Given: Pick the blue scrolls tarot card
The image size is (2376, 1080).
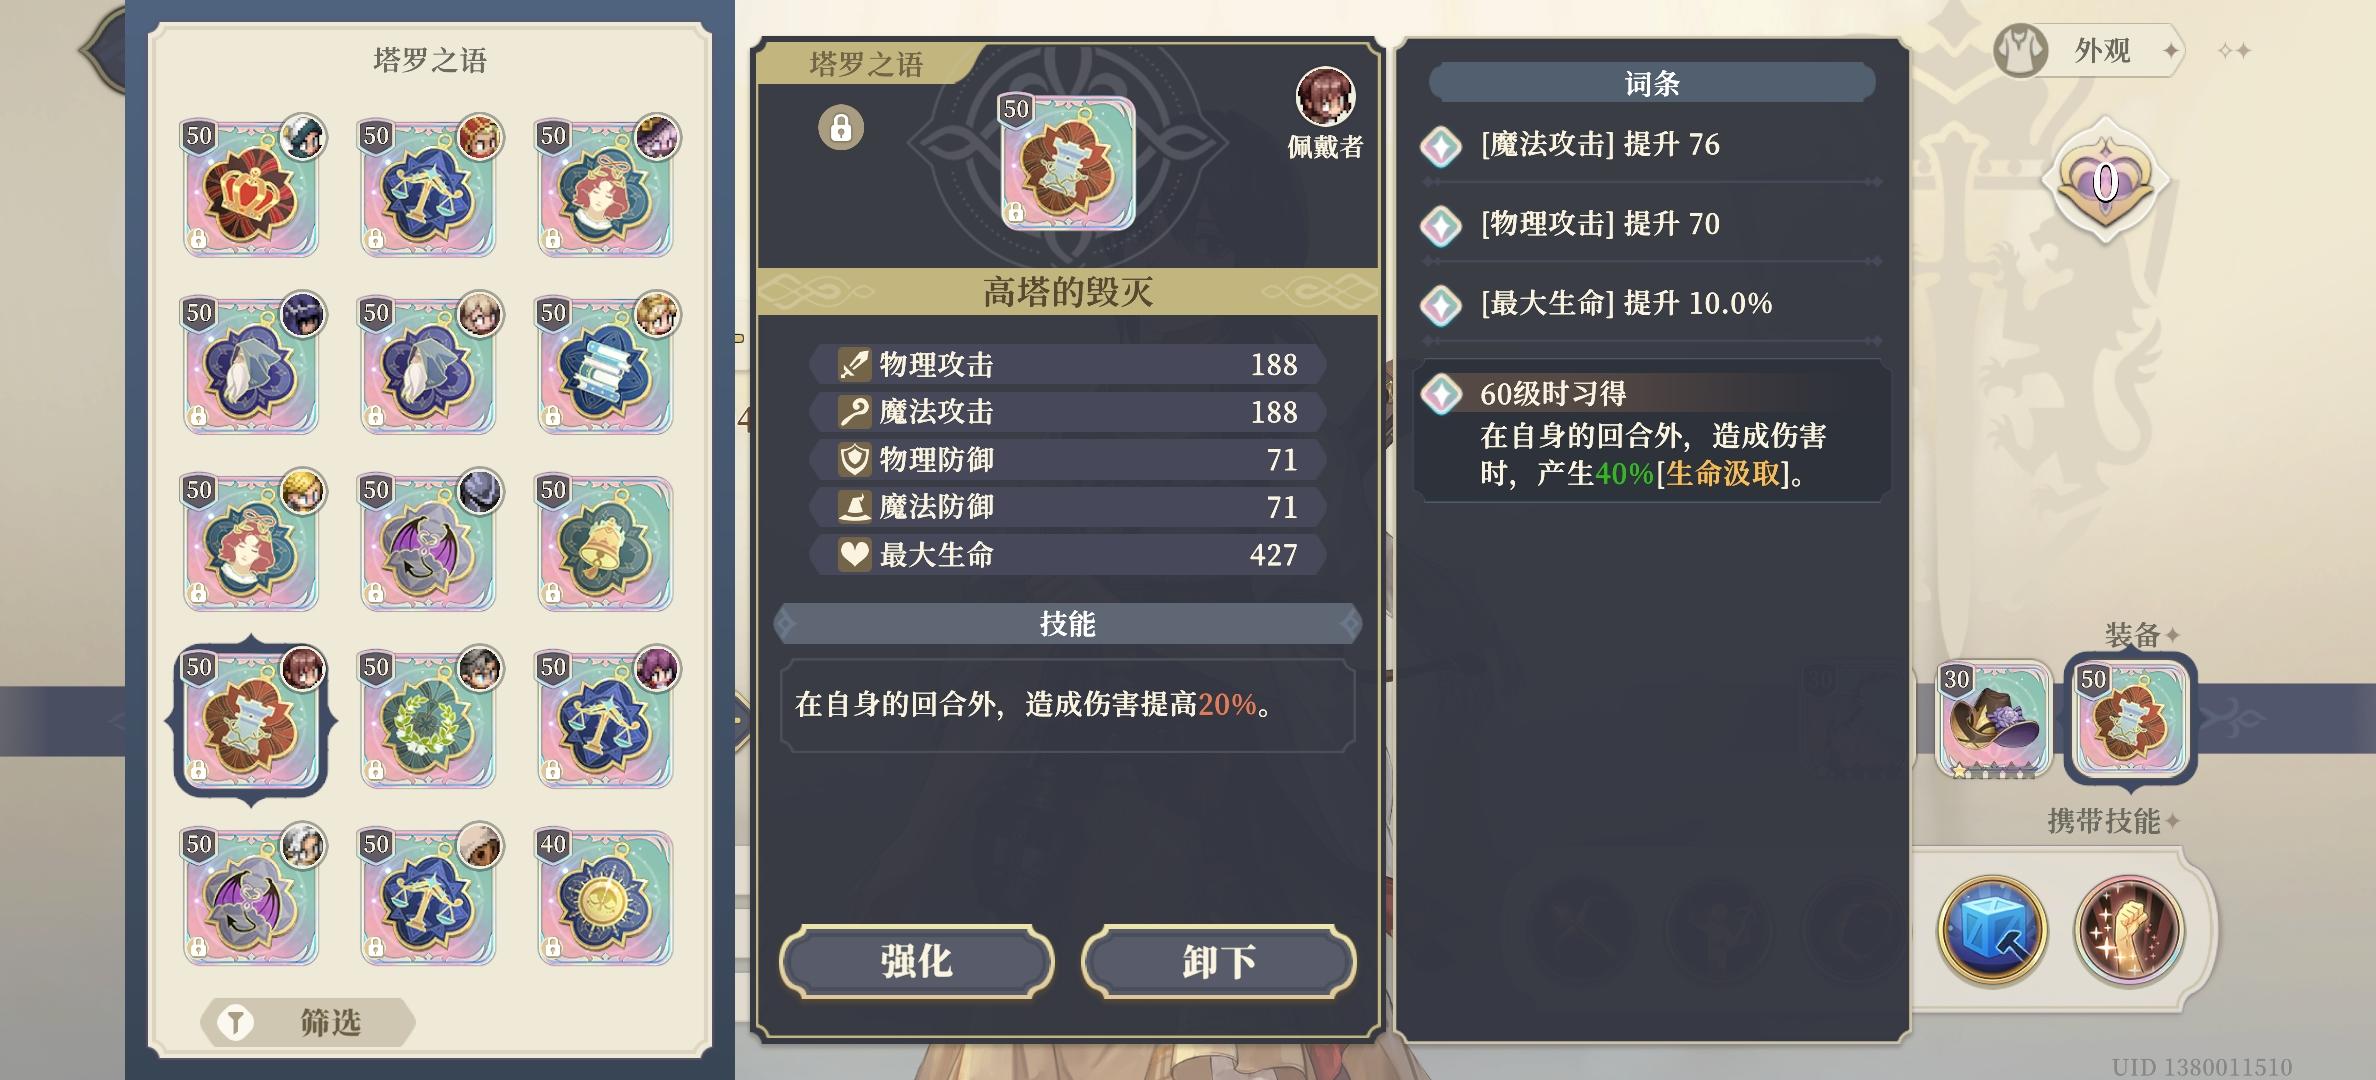Looking at the screenshot, I should (x=605, y=366).
